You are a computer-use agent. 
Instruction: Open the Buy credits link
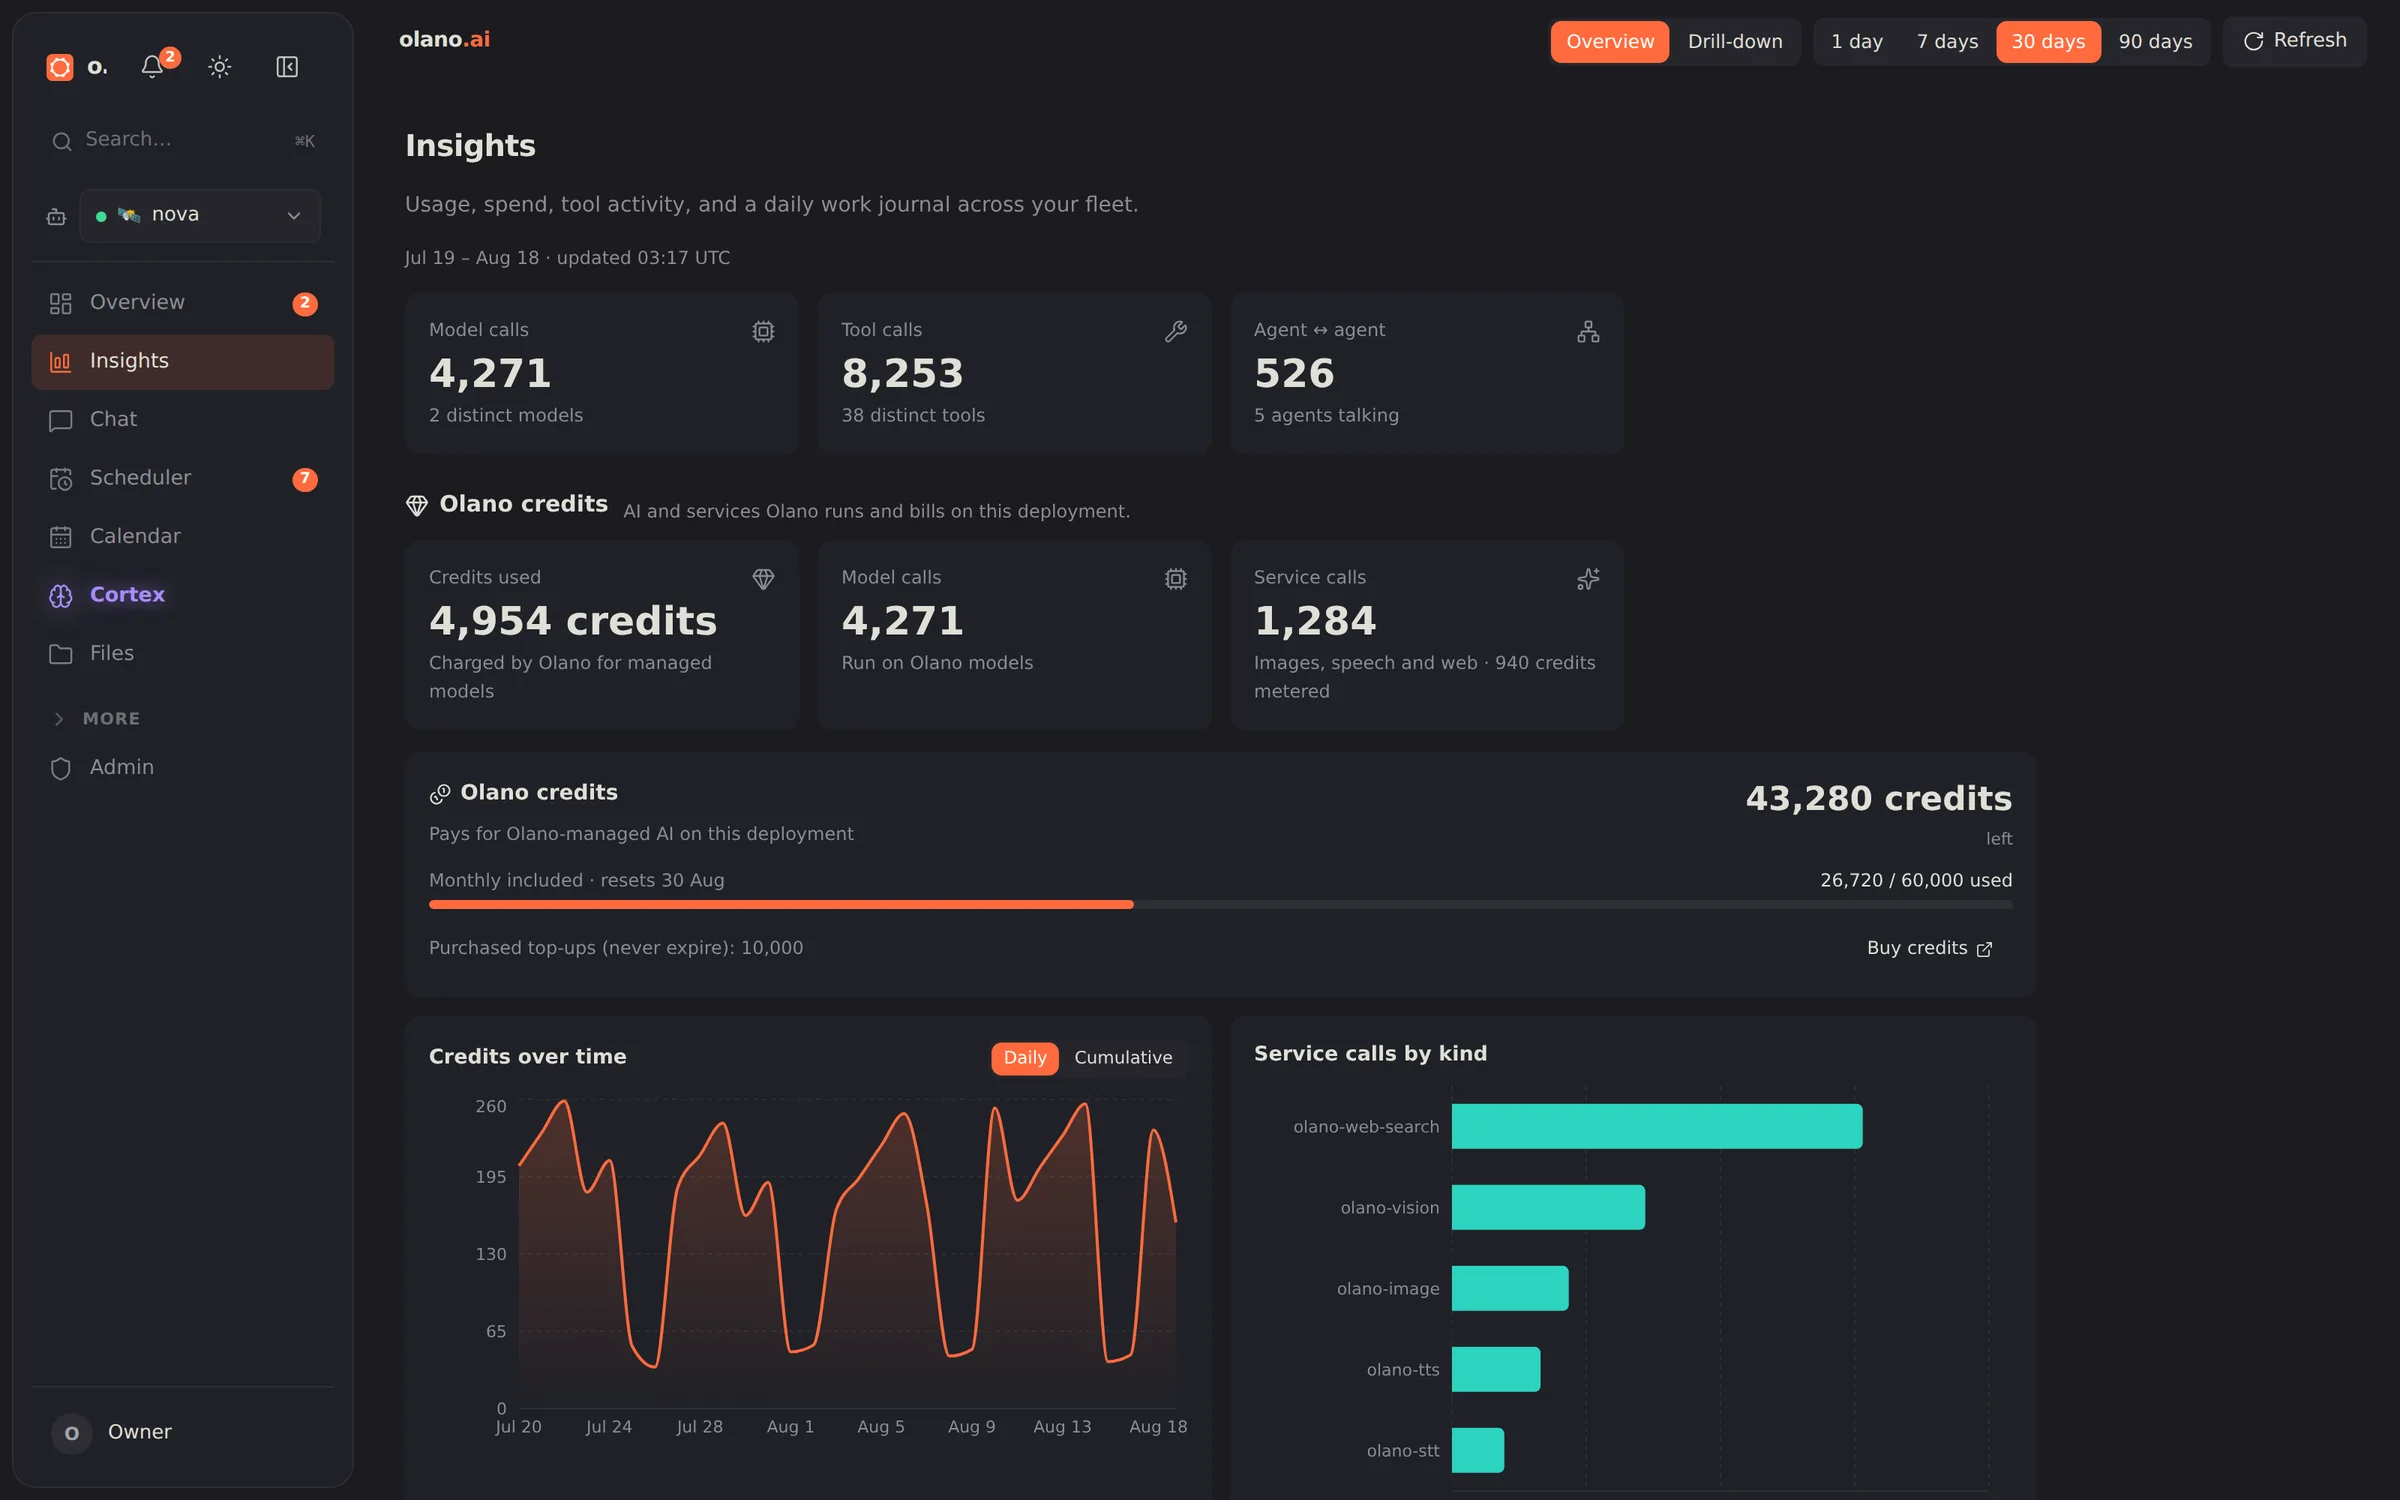[1929, 949]
